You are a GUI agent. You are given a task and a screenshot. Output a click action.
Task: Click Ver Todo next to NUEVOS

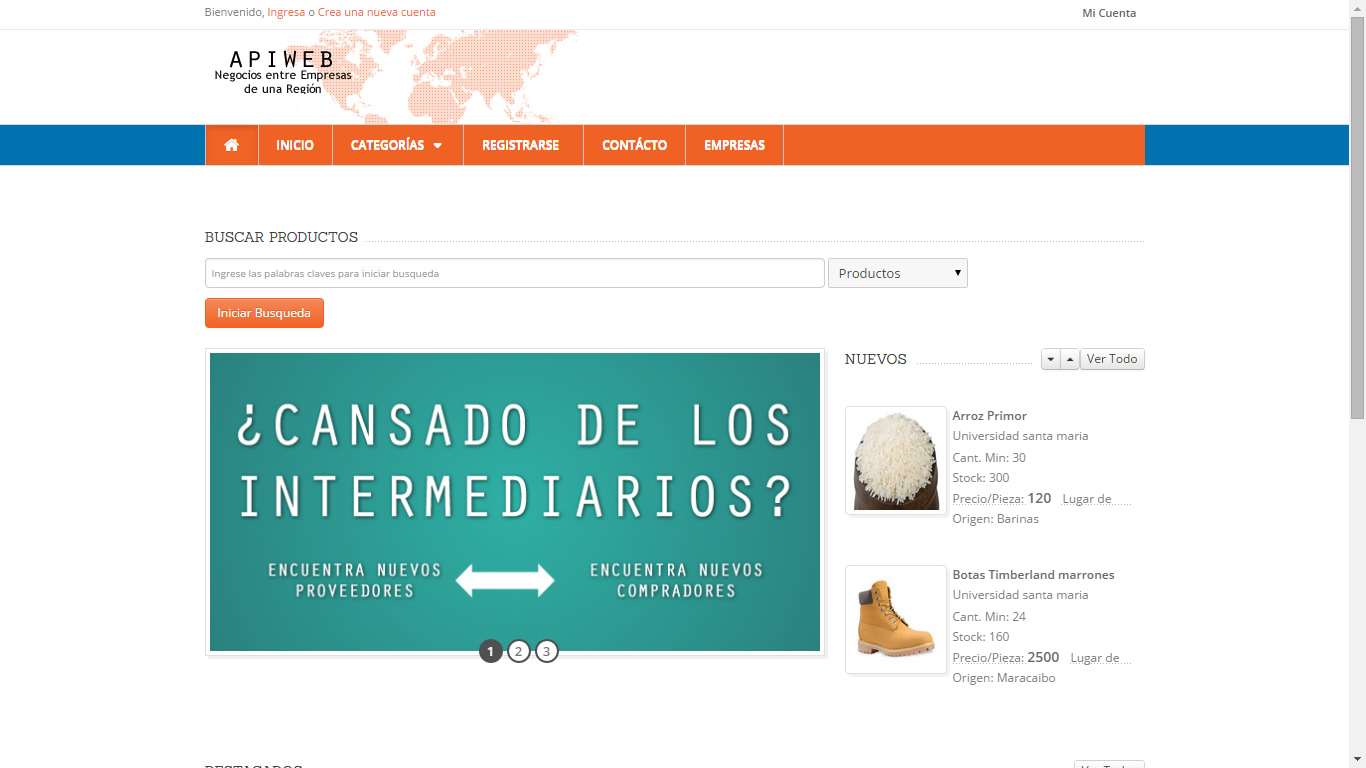pyautogui.click(x=1111, y=358)
